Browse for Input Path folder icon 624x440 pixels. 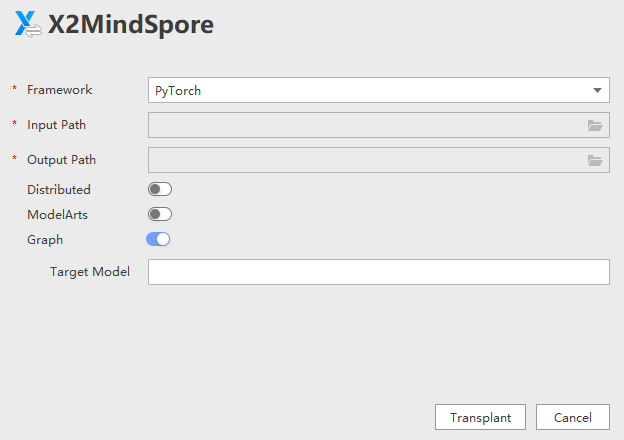(x=595, y=125)
